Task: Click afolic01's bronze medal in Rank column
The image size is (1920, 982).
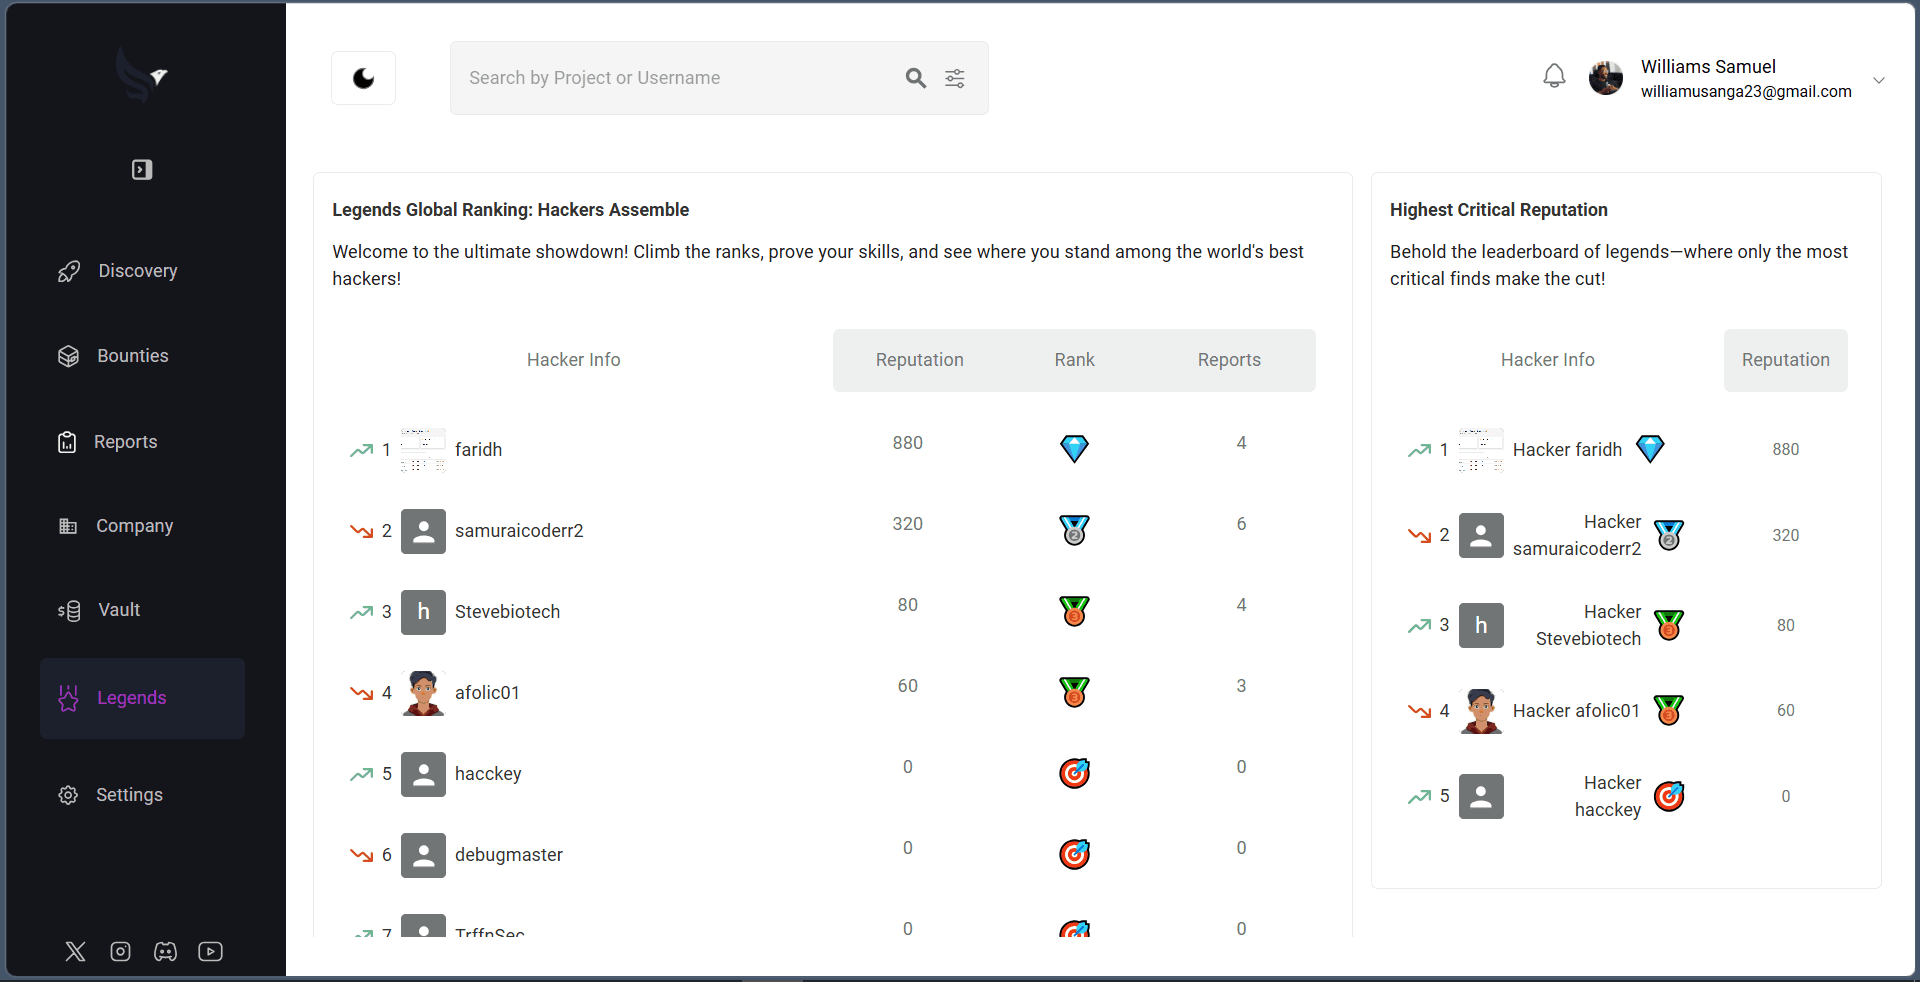Action: pos(1074,692)
